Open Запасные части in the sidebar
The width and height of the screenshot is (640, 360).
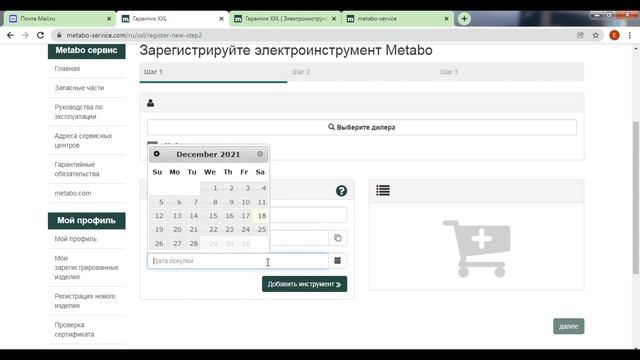point(79,88)
